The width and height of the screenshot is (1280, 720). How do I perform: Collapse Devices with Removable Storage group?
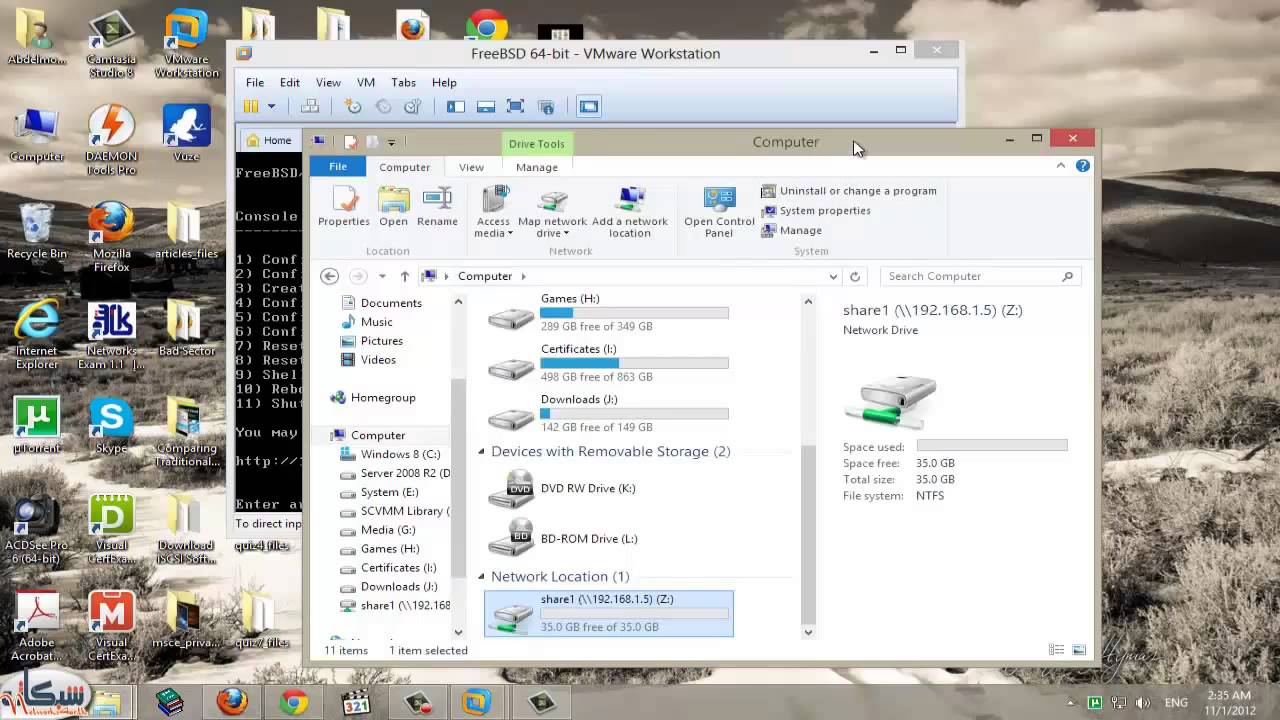(481, 452)
